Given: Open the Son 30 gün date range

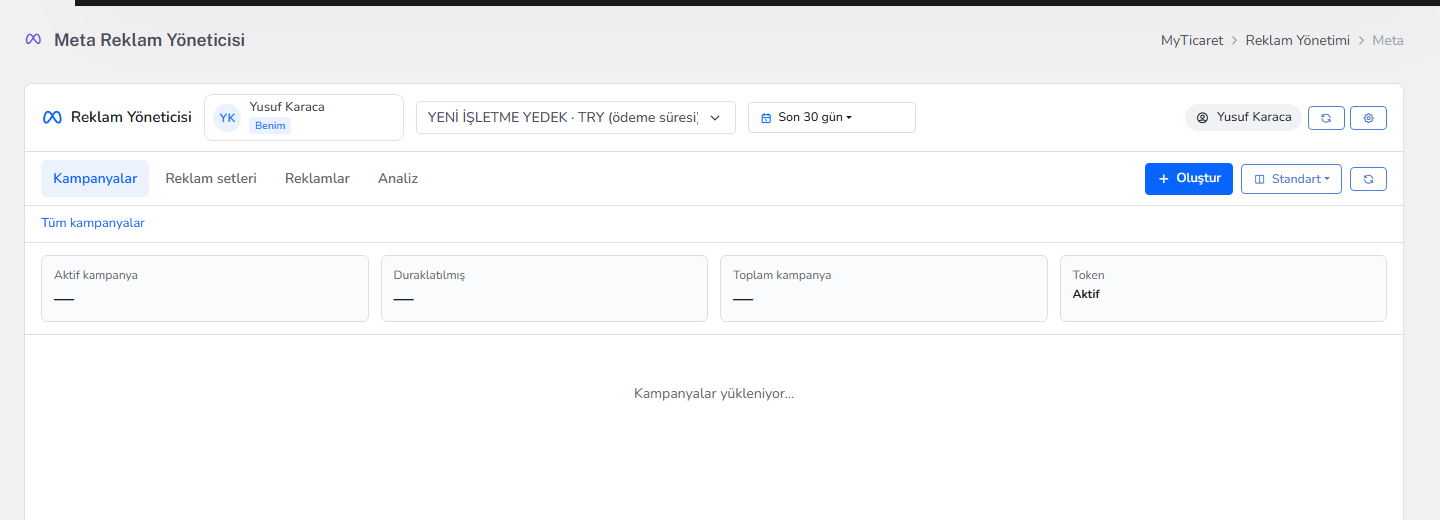Looking at the screenshot, I should pos(832,117).
